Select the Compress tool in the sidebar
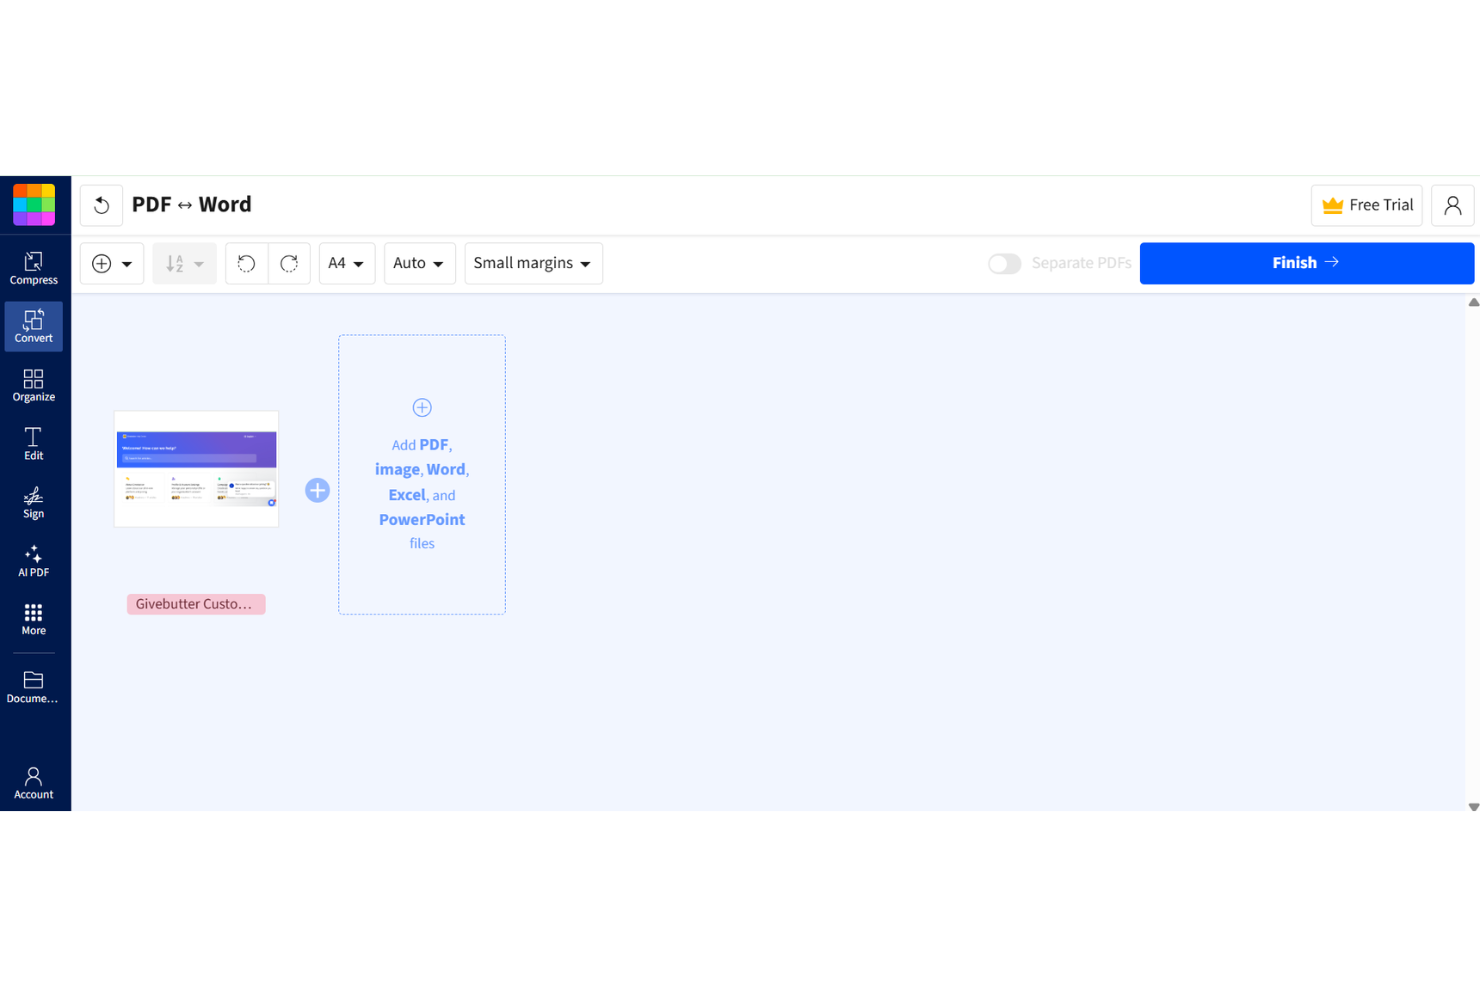1480x987 pixels. [33, 266]
